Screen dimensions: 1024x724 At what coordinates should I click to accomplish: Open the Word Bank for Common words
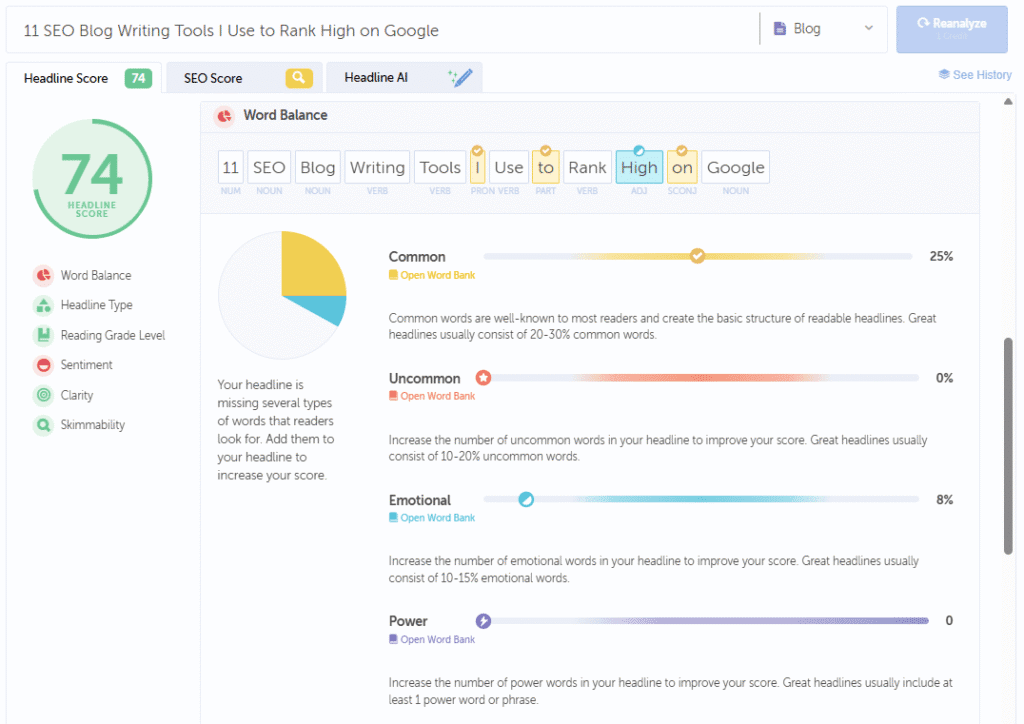click(432, 274)
